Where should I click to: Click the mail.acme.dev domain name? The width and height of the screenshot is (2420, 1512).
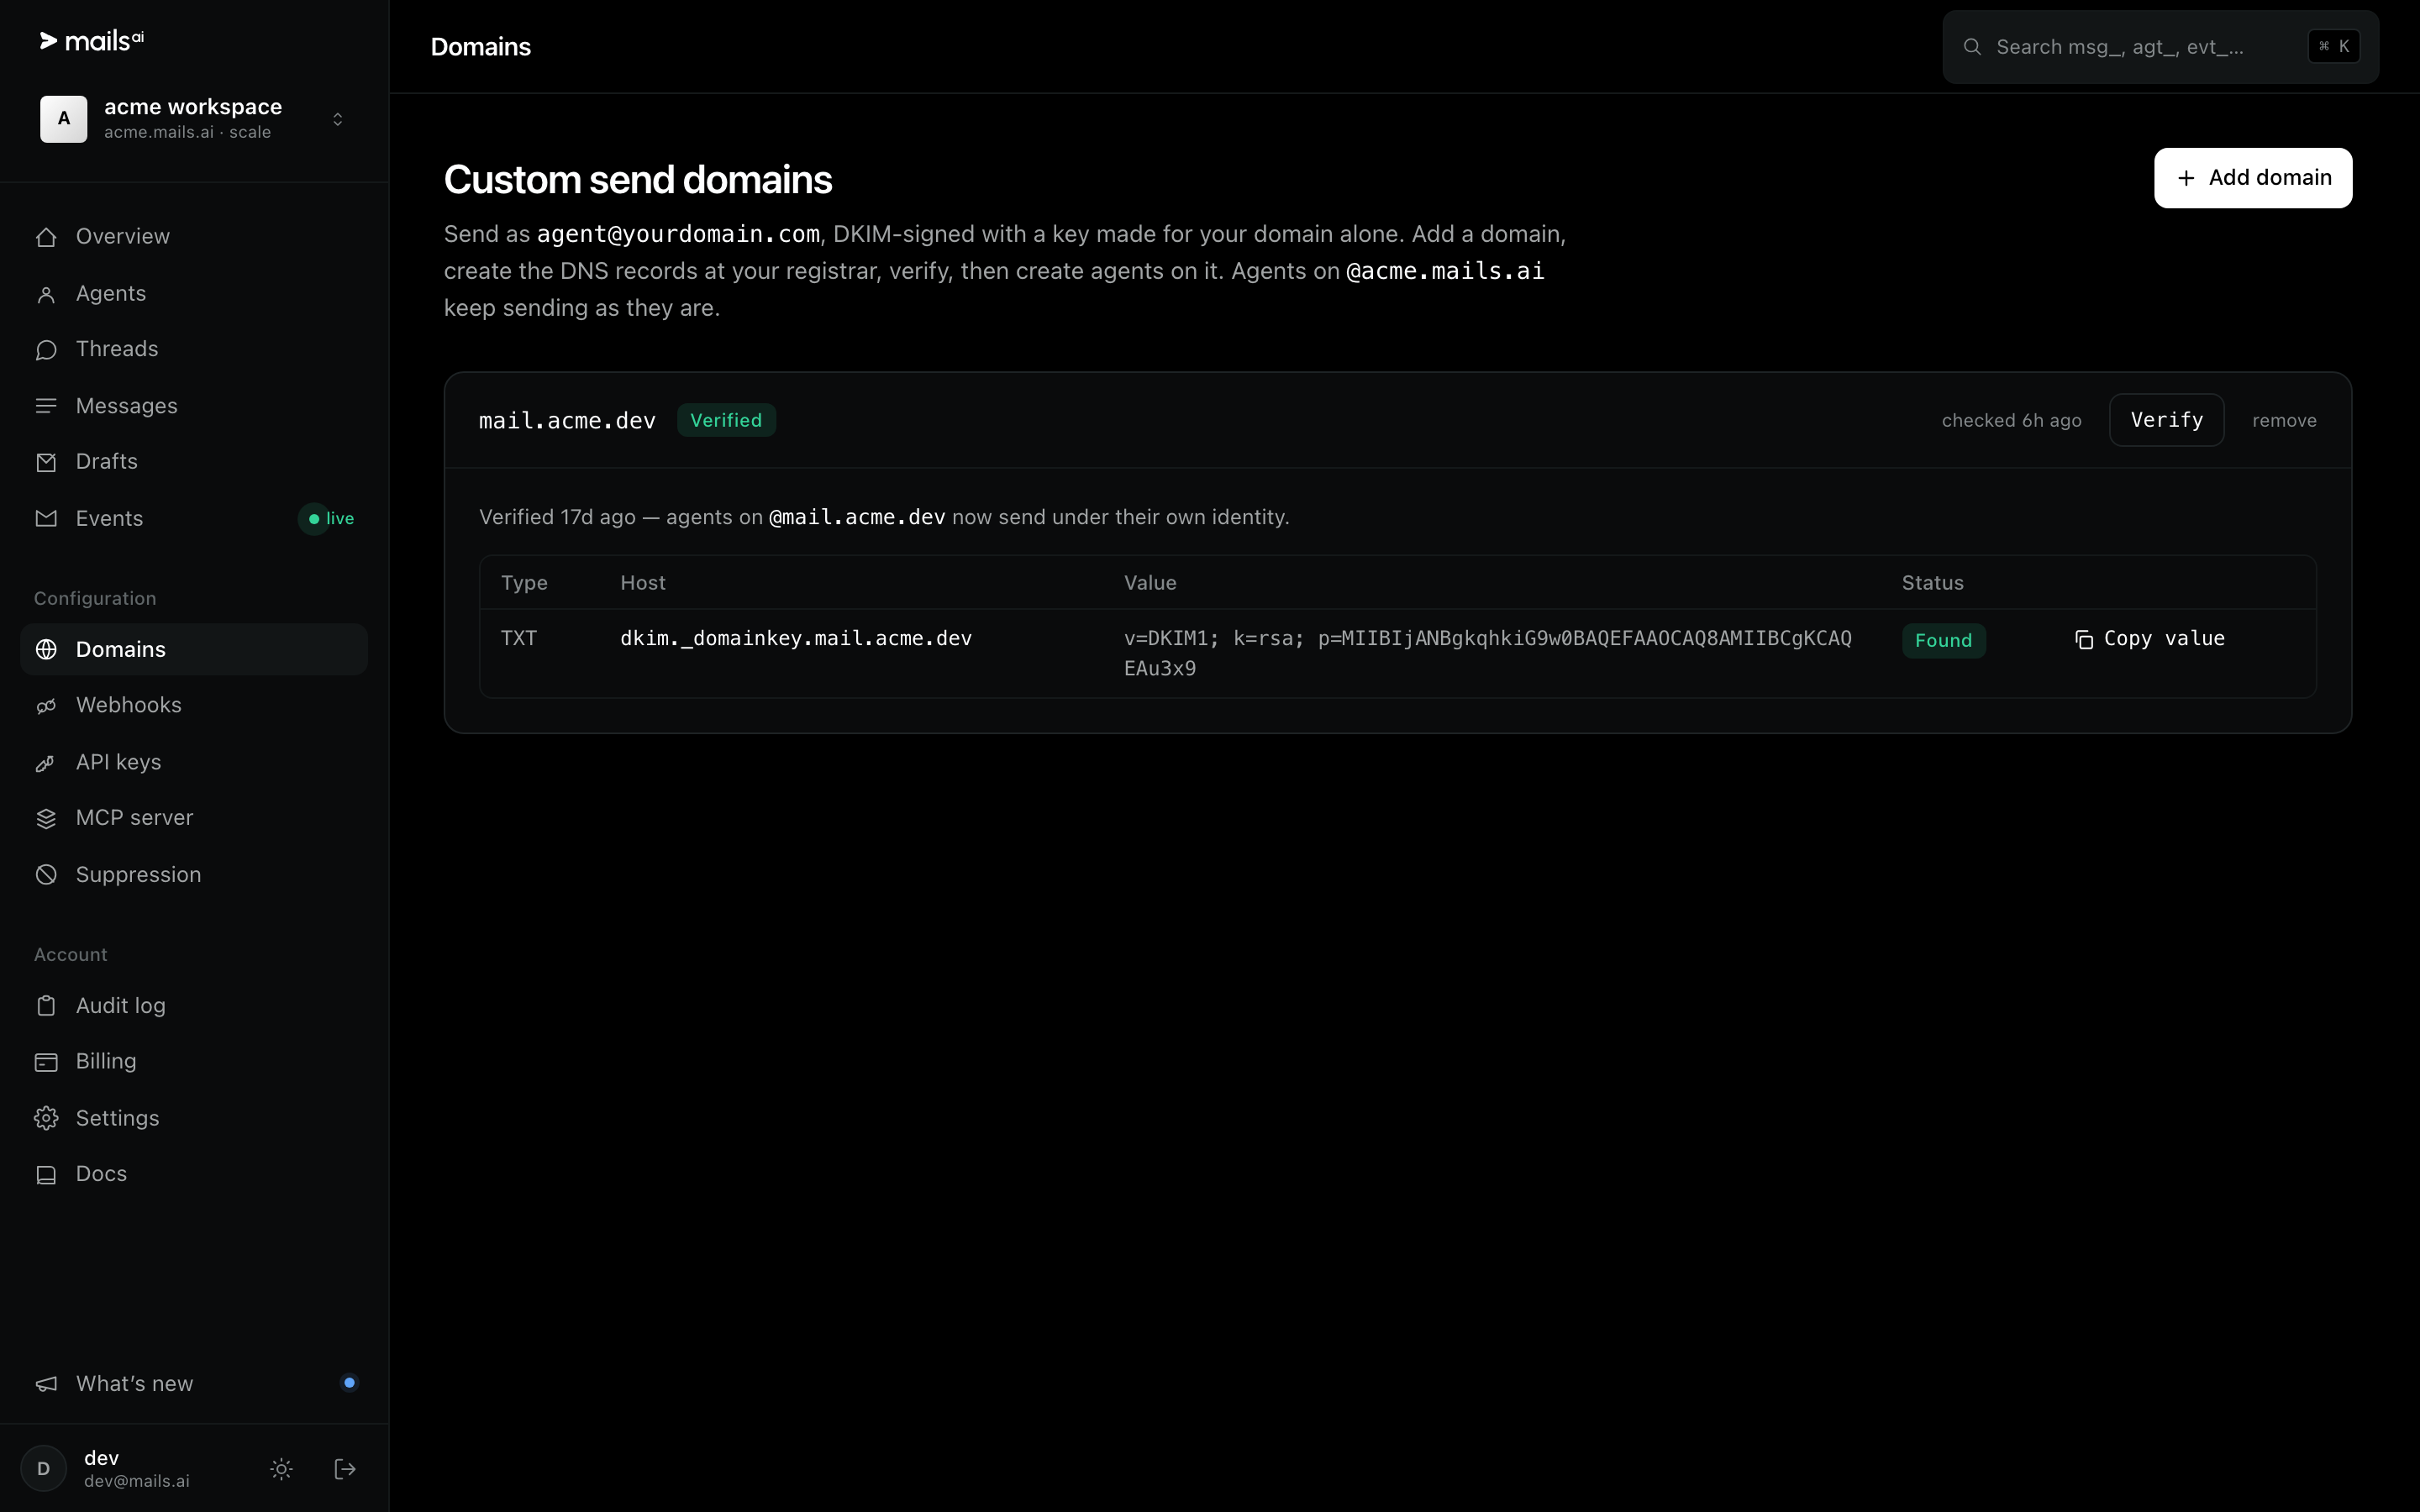pos(567,421)
